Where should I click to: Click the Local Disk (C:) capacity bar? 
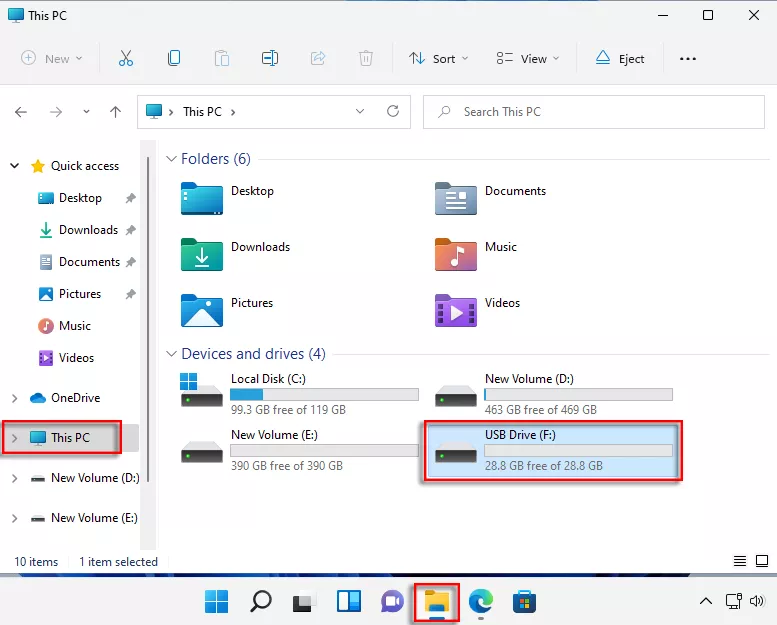click(x=324, y=395)
